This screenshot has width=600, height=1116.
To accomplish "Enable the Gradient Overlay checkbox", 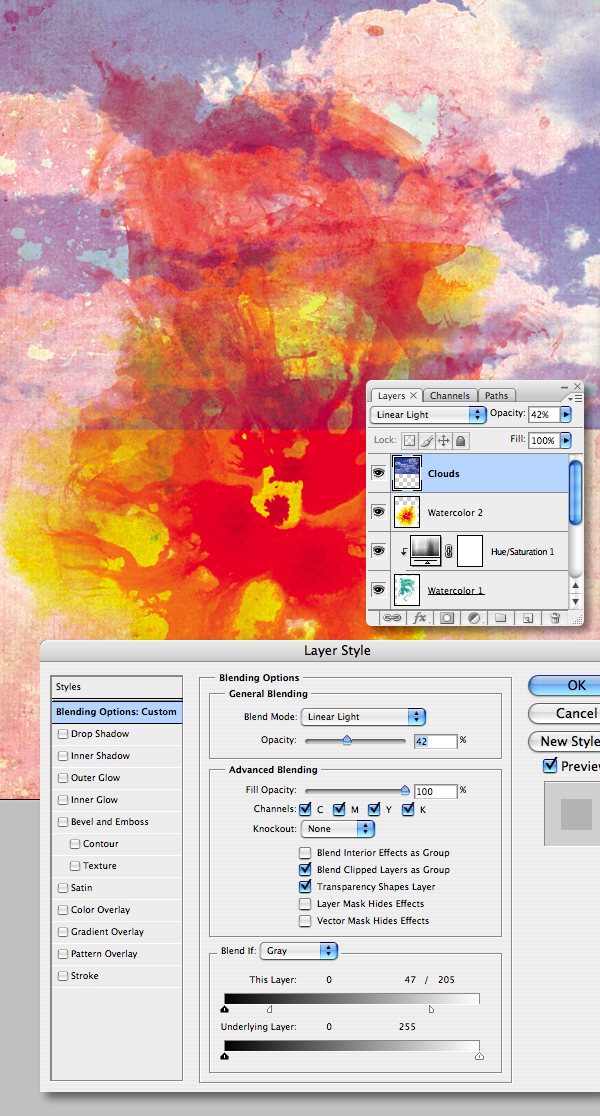I will click(63, 932).
